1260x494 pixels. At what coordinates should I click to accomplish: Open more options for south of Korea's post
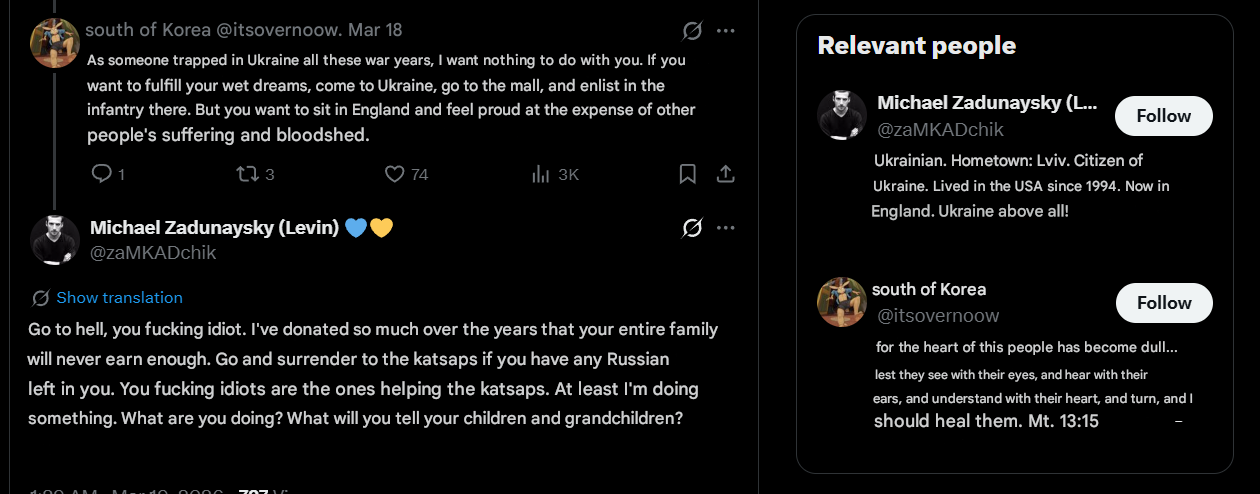pos(726,31)
